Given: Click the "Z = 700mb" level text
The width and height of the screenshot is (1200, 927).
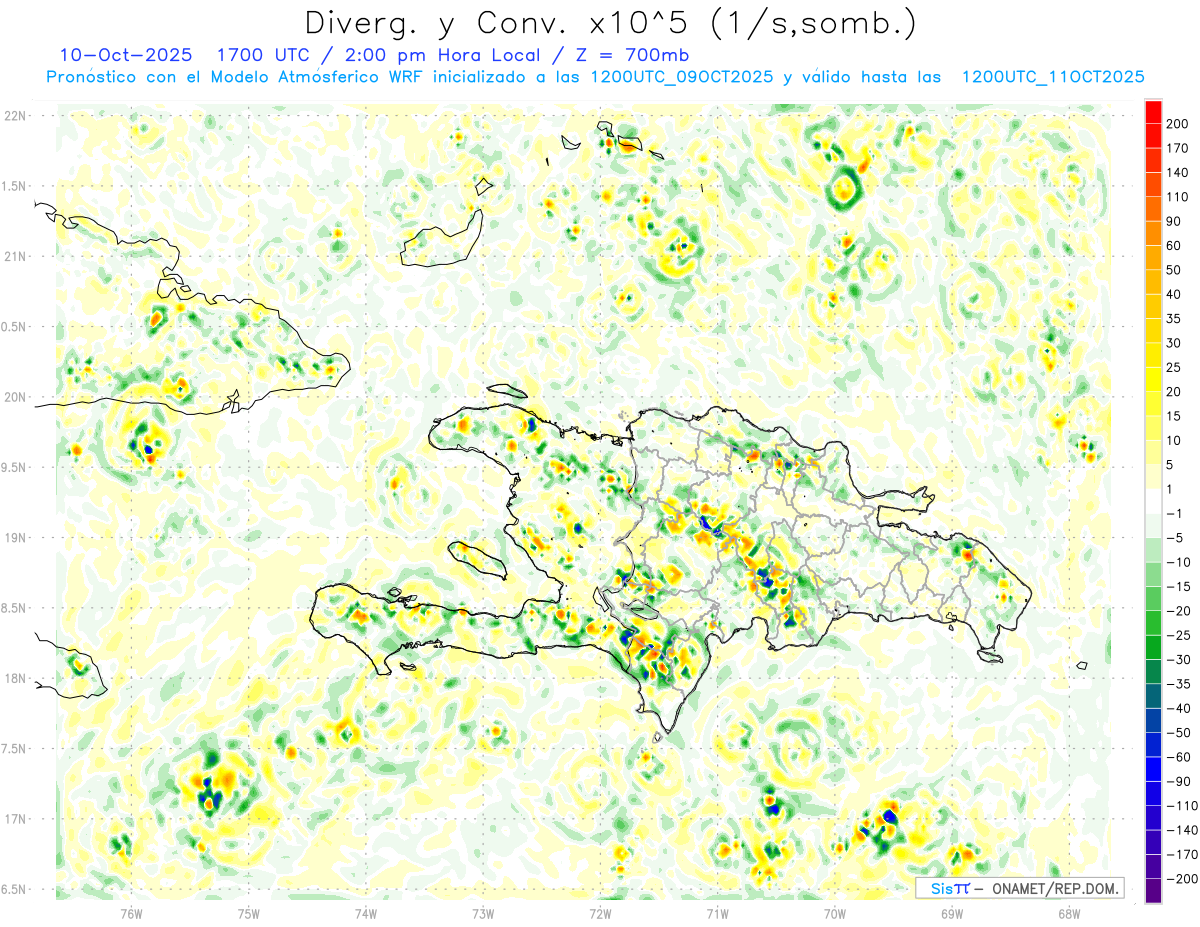Looking at the screenshot, I should [x=632, y=54].
